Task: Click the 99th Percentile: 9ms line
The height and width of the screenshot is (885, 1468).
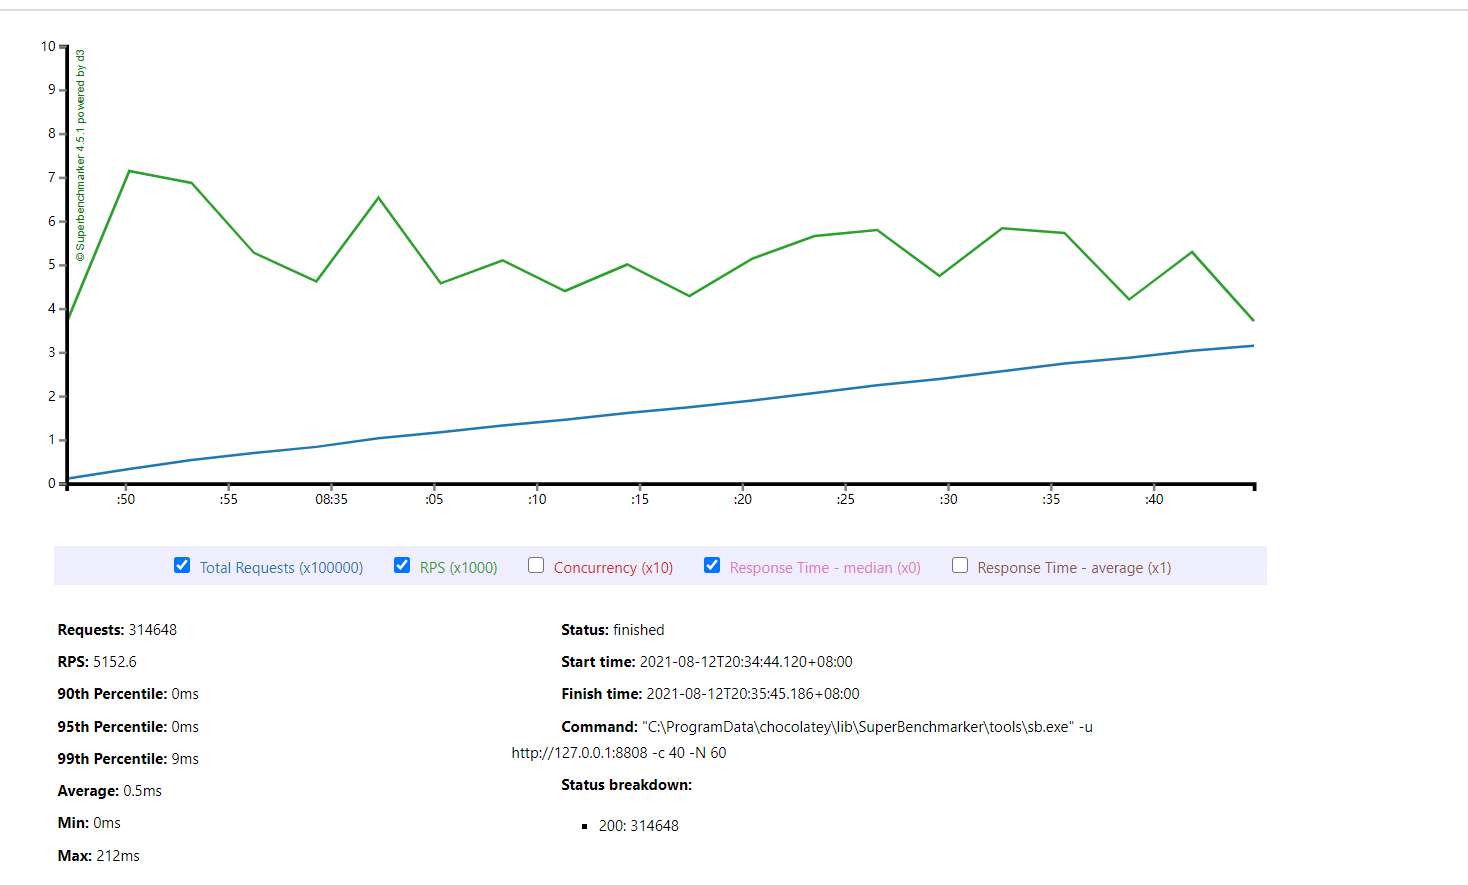Action: click(128, 759)
